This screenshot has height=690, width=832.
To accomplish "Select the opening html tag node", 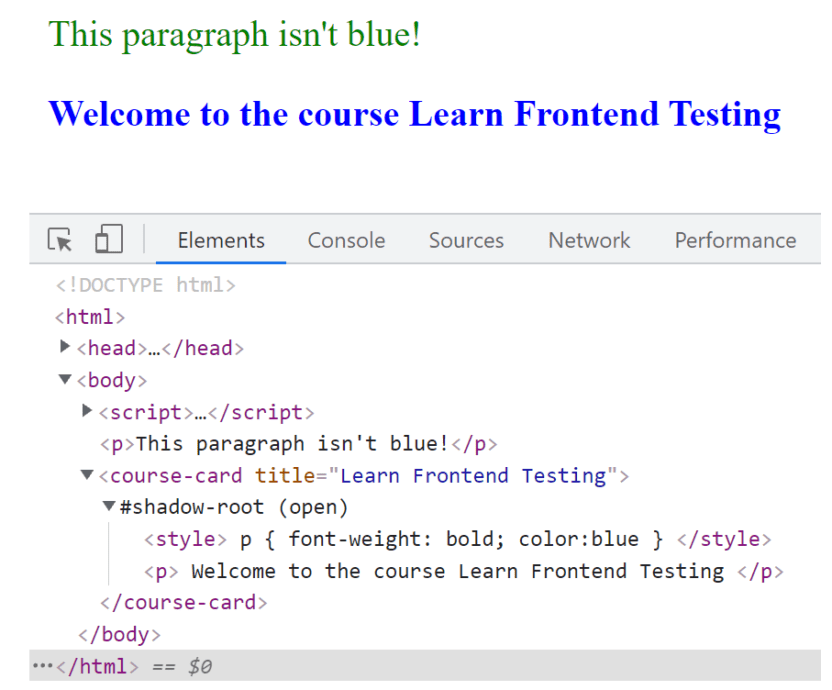I will pyautogui.click(x=90, y=317).
